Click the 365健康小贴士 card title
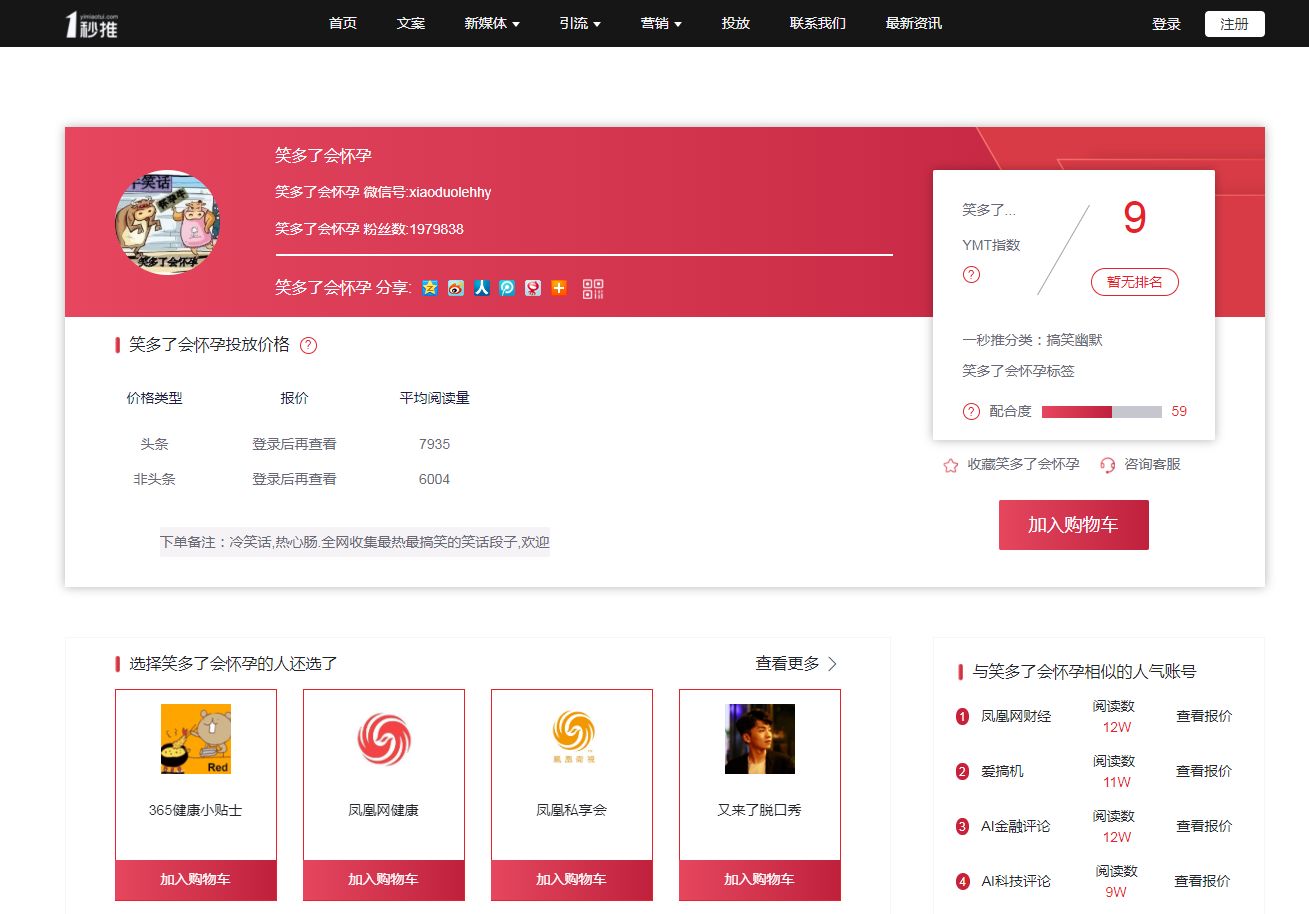The image size is (1309, 914). 195,810
